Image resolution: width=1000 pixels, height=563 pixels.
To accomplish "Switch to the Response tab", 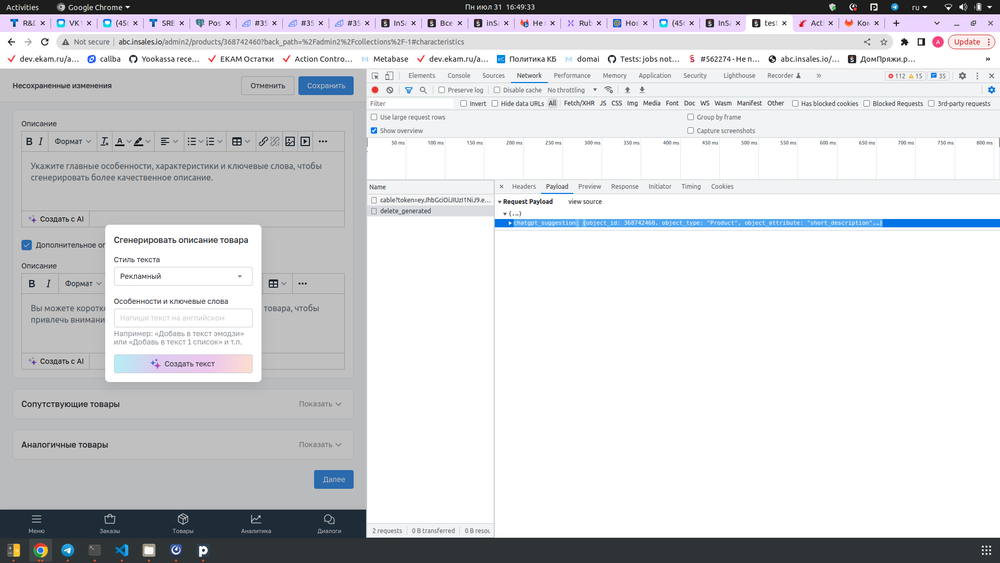I will (624, 187).
